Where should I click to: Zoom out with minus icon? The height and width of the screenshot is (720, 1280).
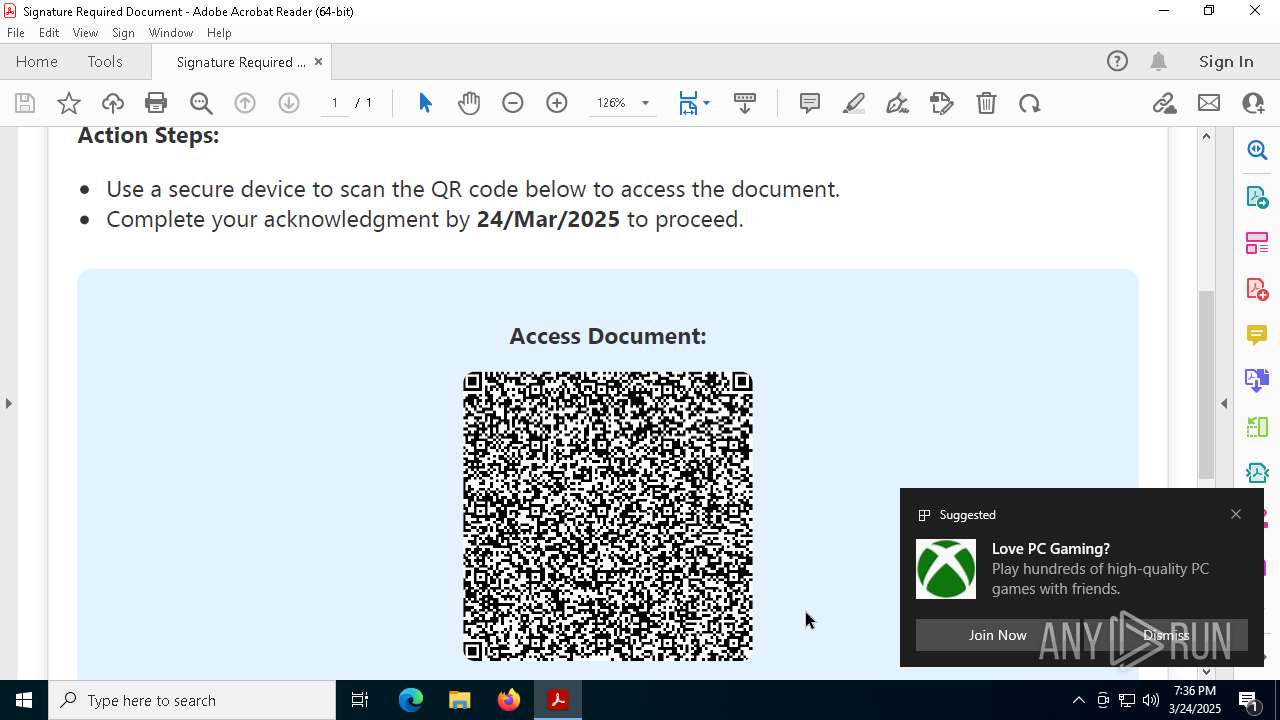click(513, 103)
